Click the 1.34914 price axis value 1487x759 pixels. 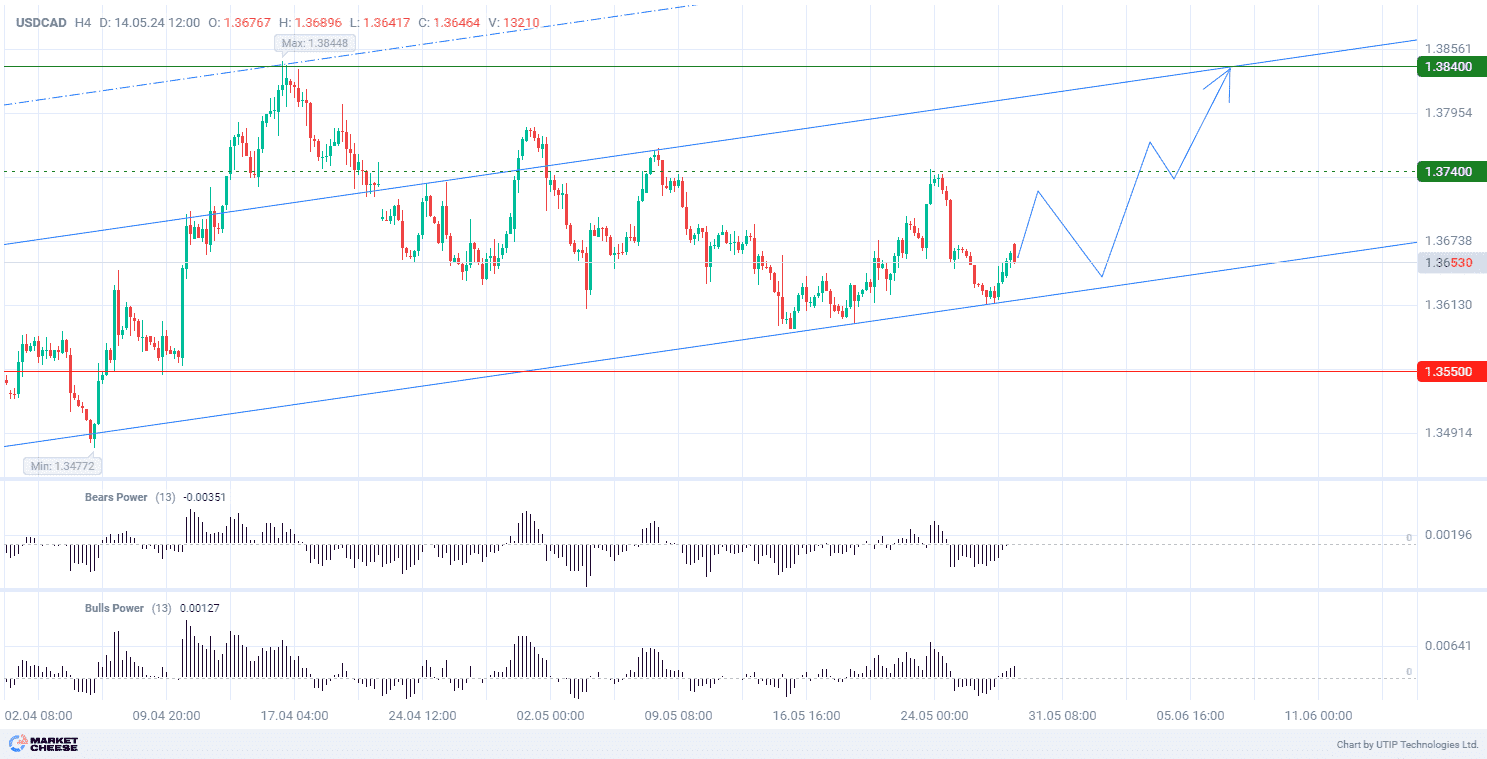tap(1447, 433)
